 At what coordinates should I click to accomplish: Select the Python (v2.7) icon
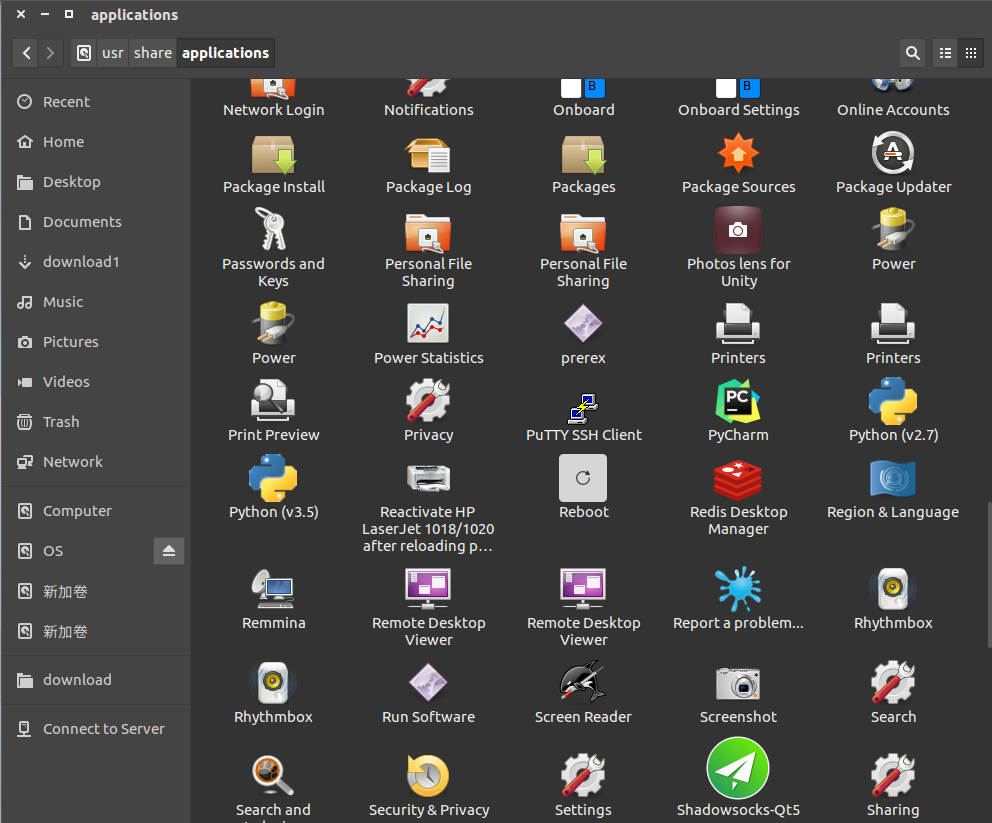(893, 401)
